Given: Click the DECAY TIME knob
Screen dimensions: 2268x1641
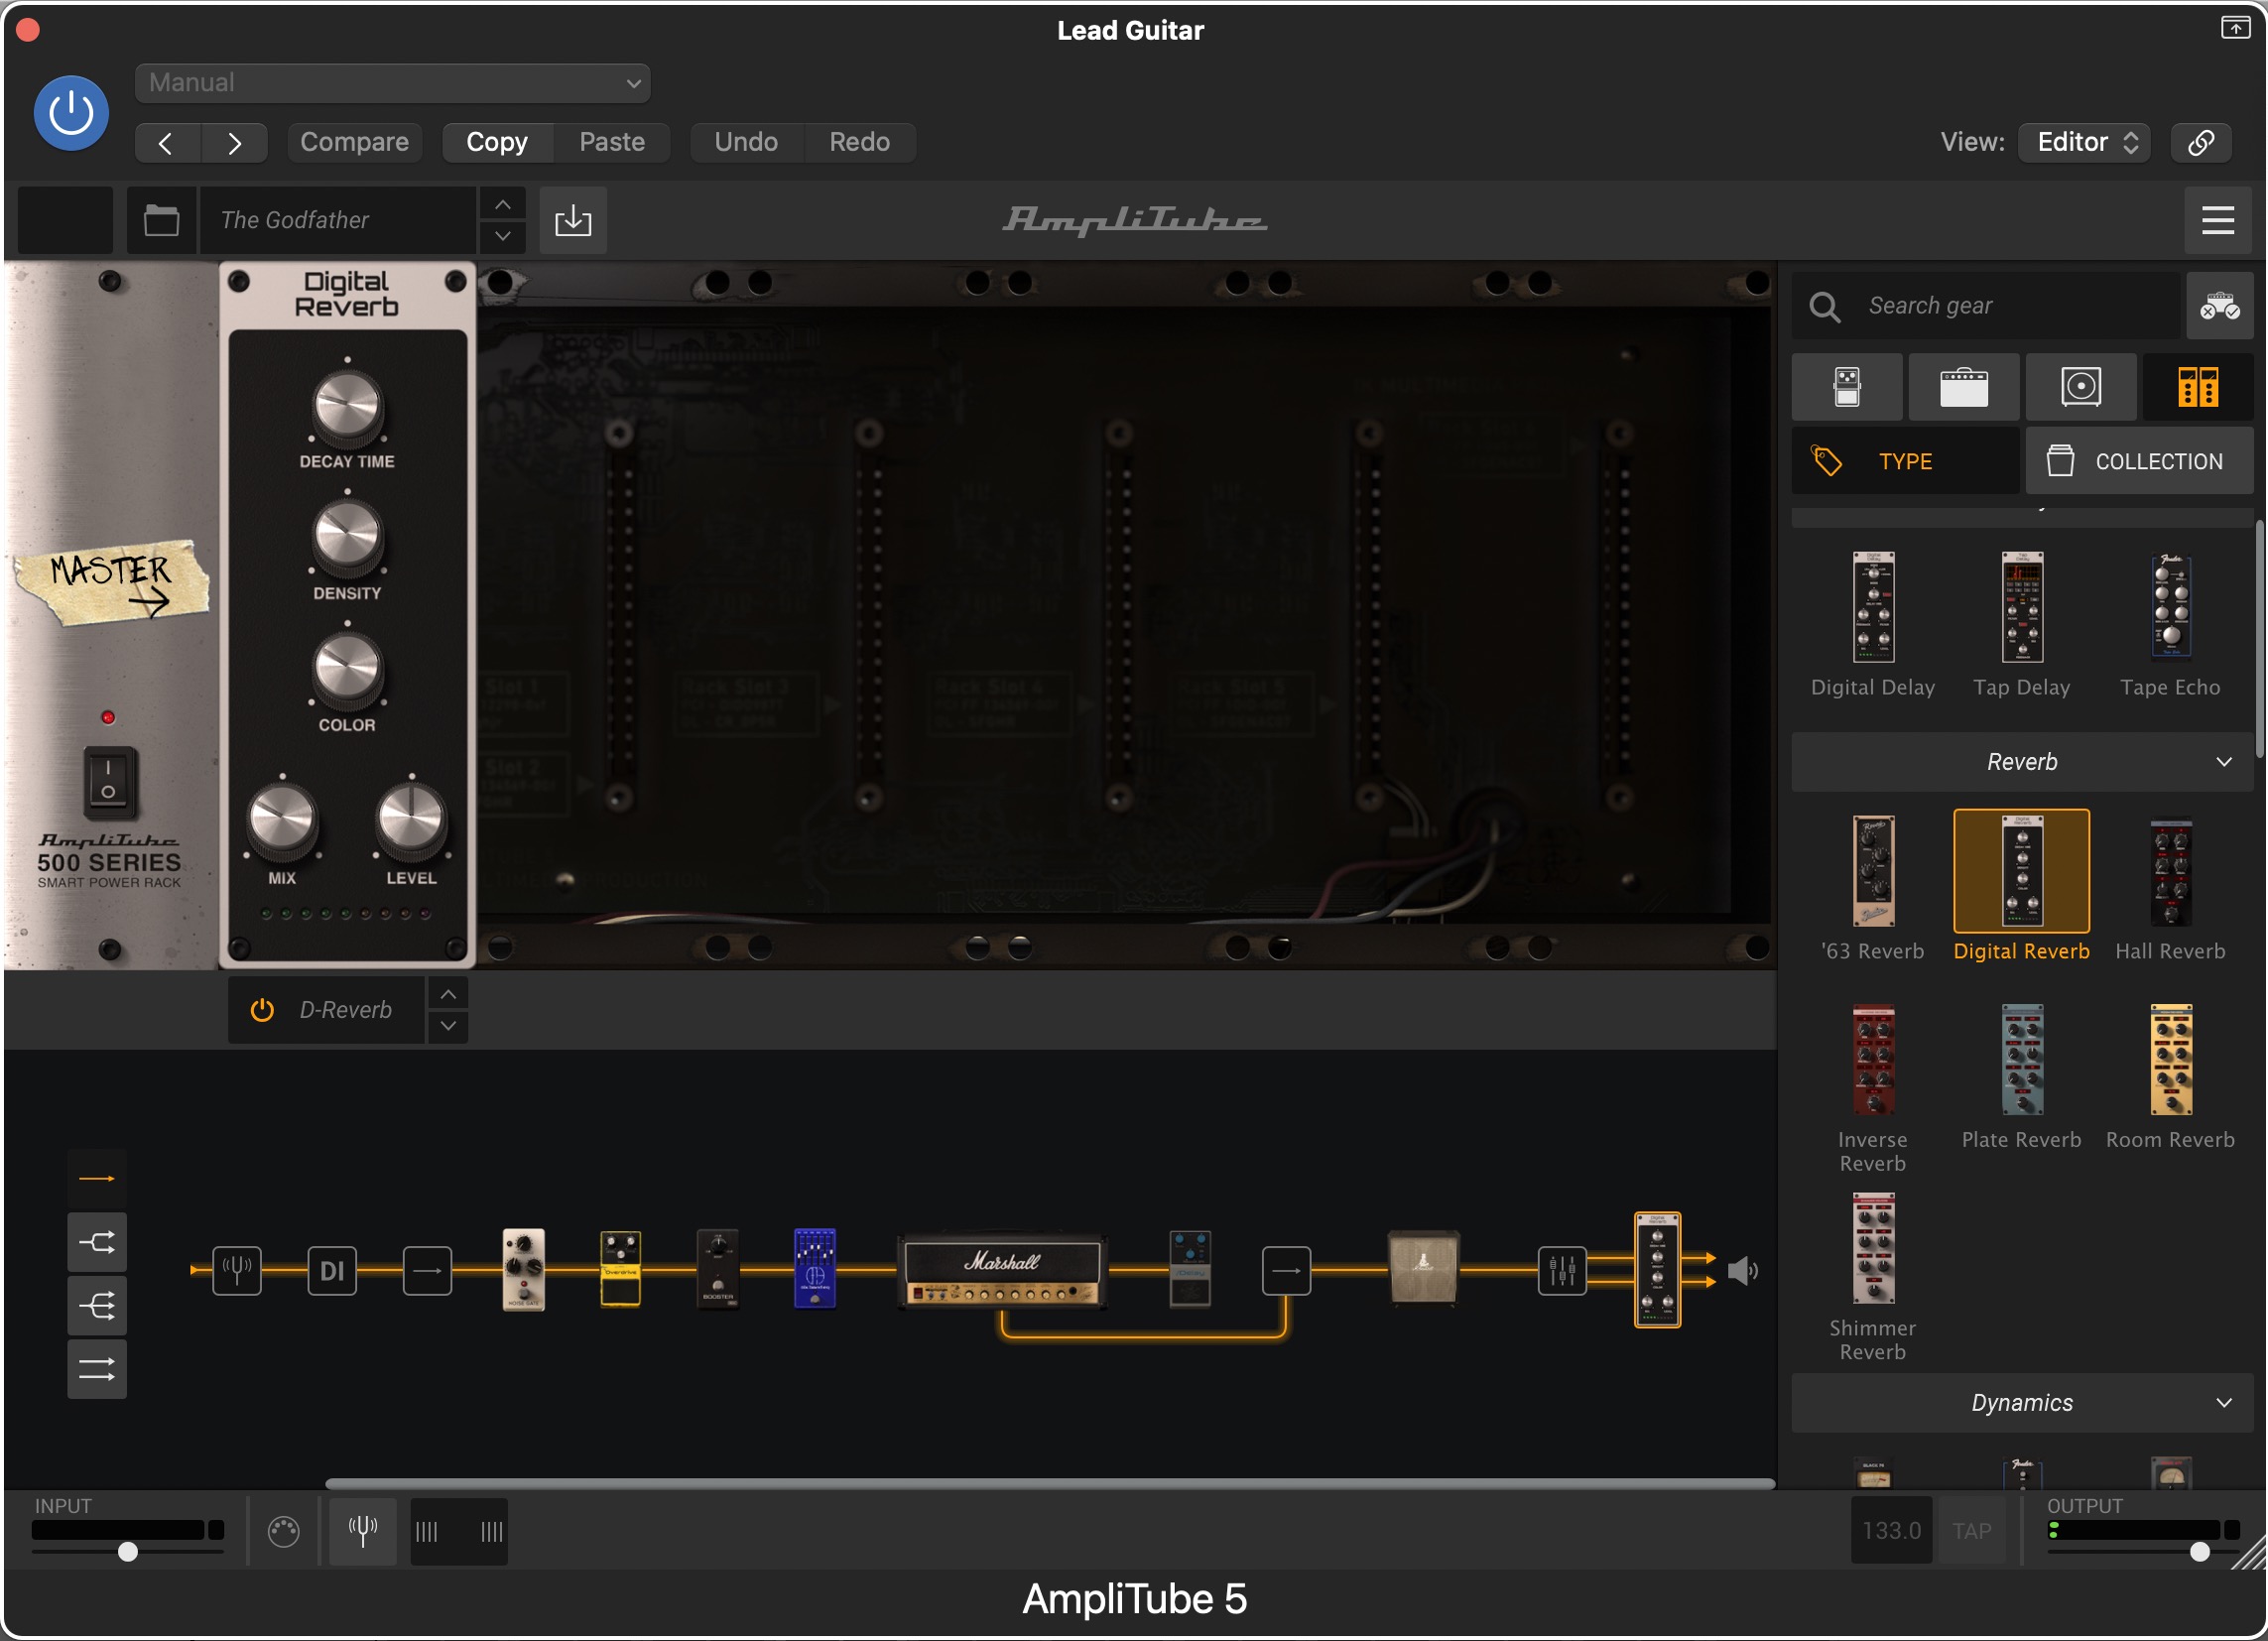Looking at the screenshot, I should point(347,406).
